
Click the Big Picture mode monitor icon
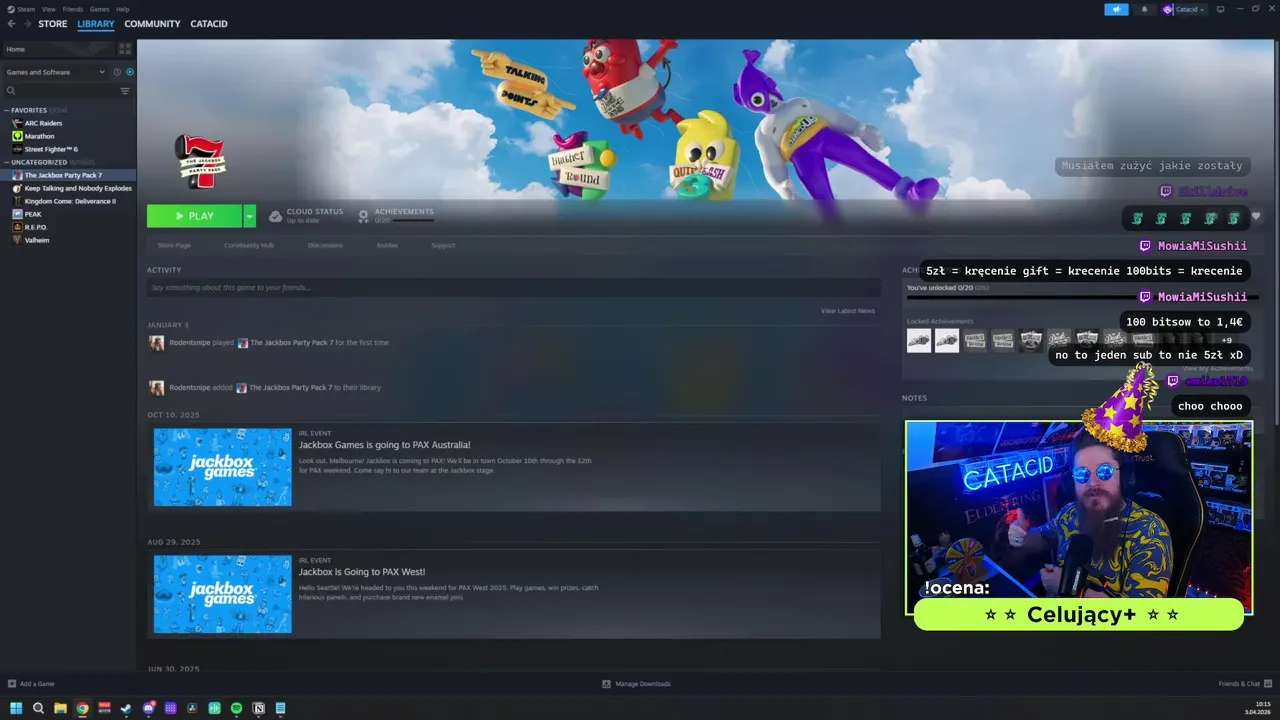coord(1220,9)
